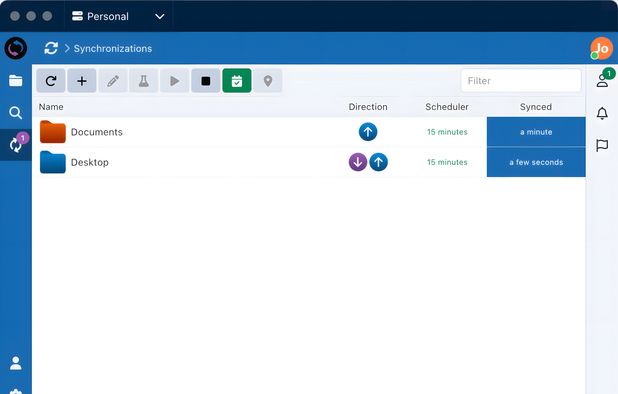Click the orange Documents folder icon
Viewport: 618px width, 394px height.
pyautogui.click(x=53, y=132)
